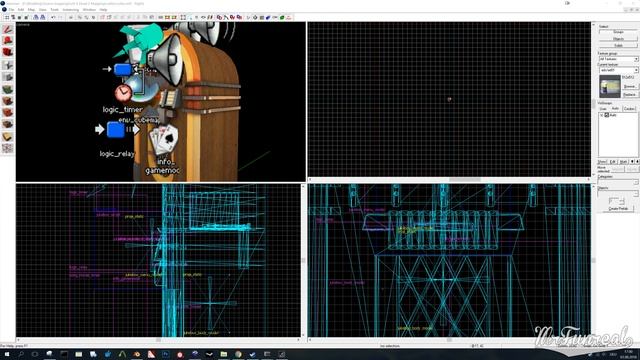Switch to the Cordon VisGroups tab
Viewport: 640px width, 360px height.
click(629, 109)
